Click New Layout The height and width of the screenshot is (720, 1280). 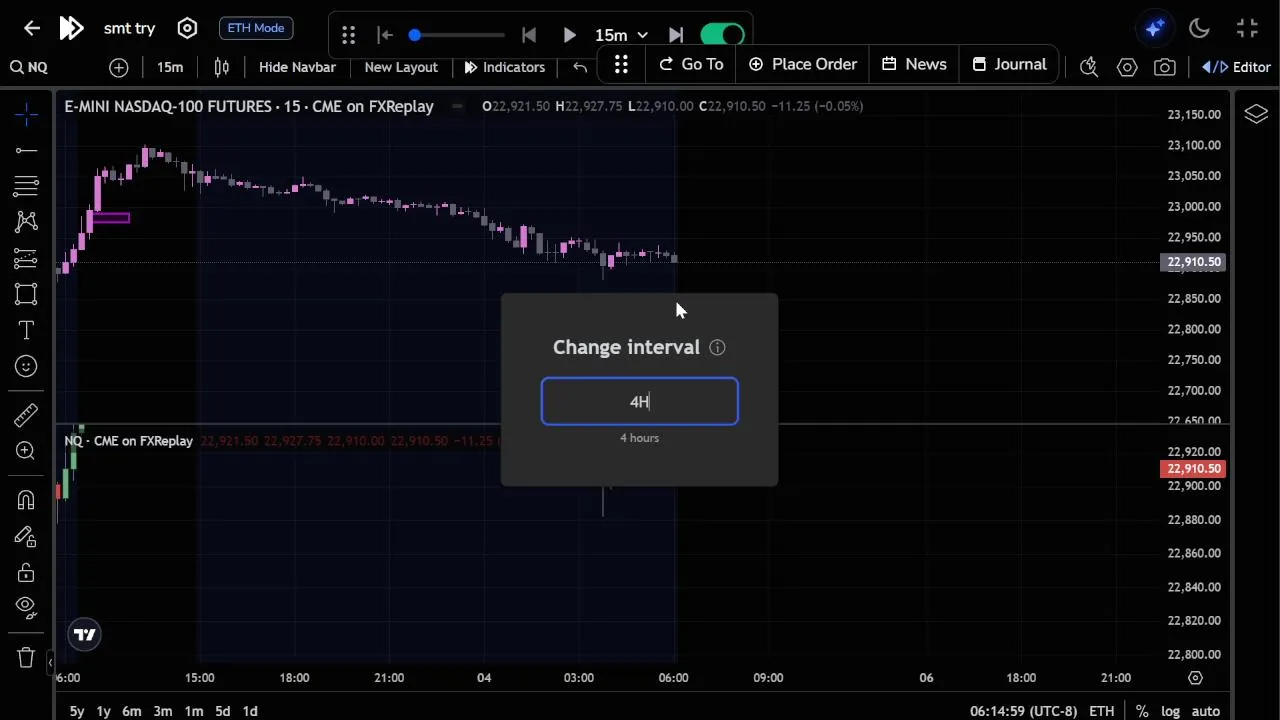tap(401, 67)
